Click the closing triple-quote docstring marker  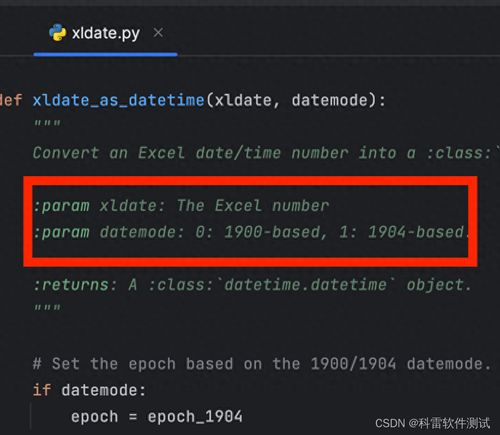47,307
